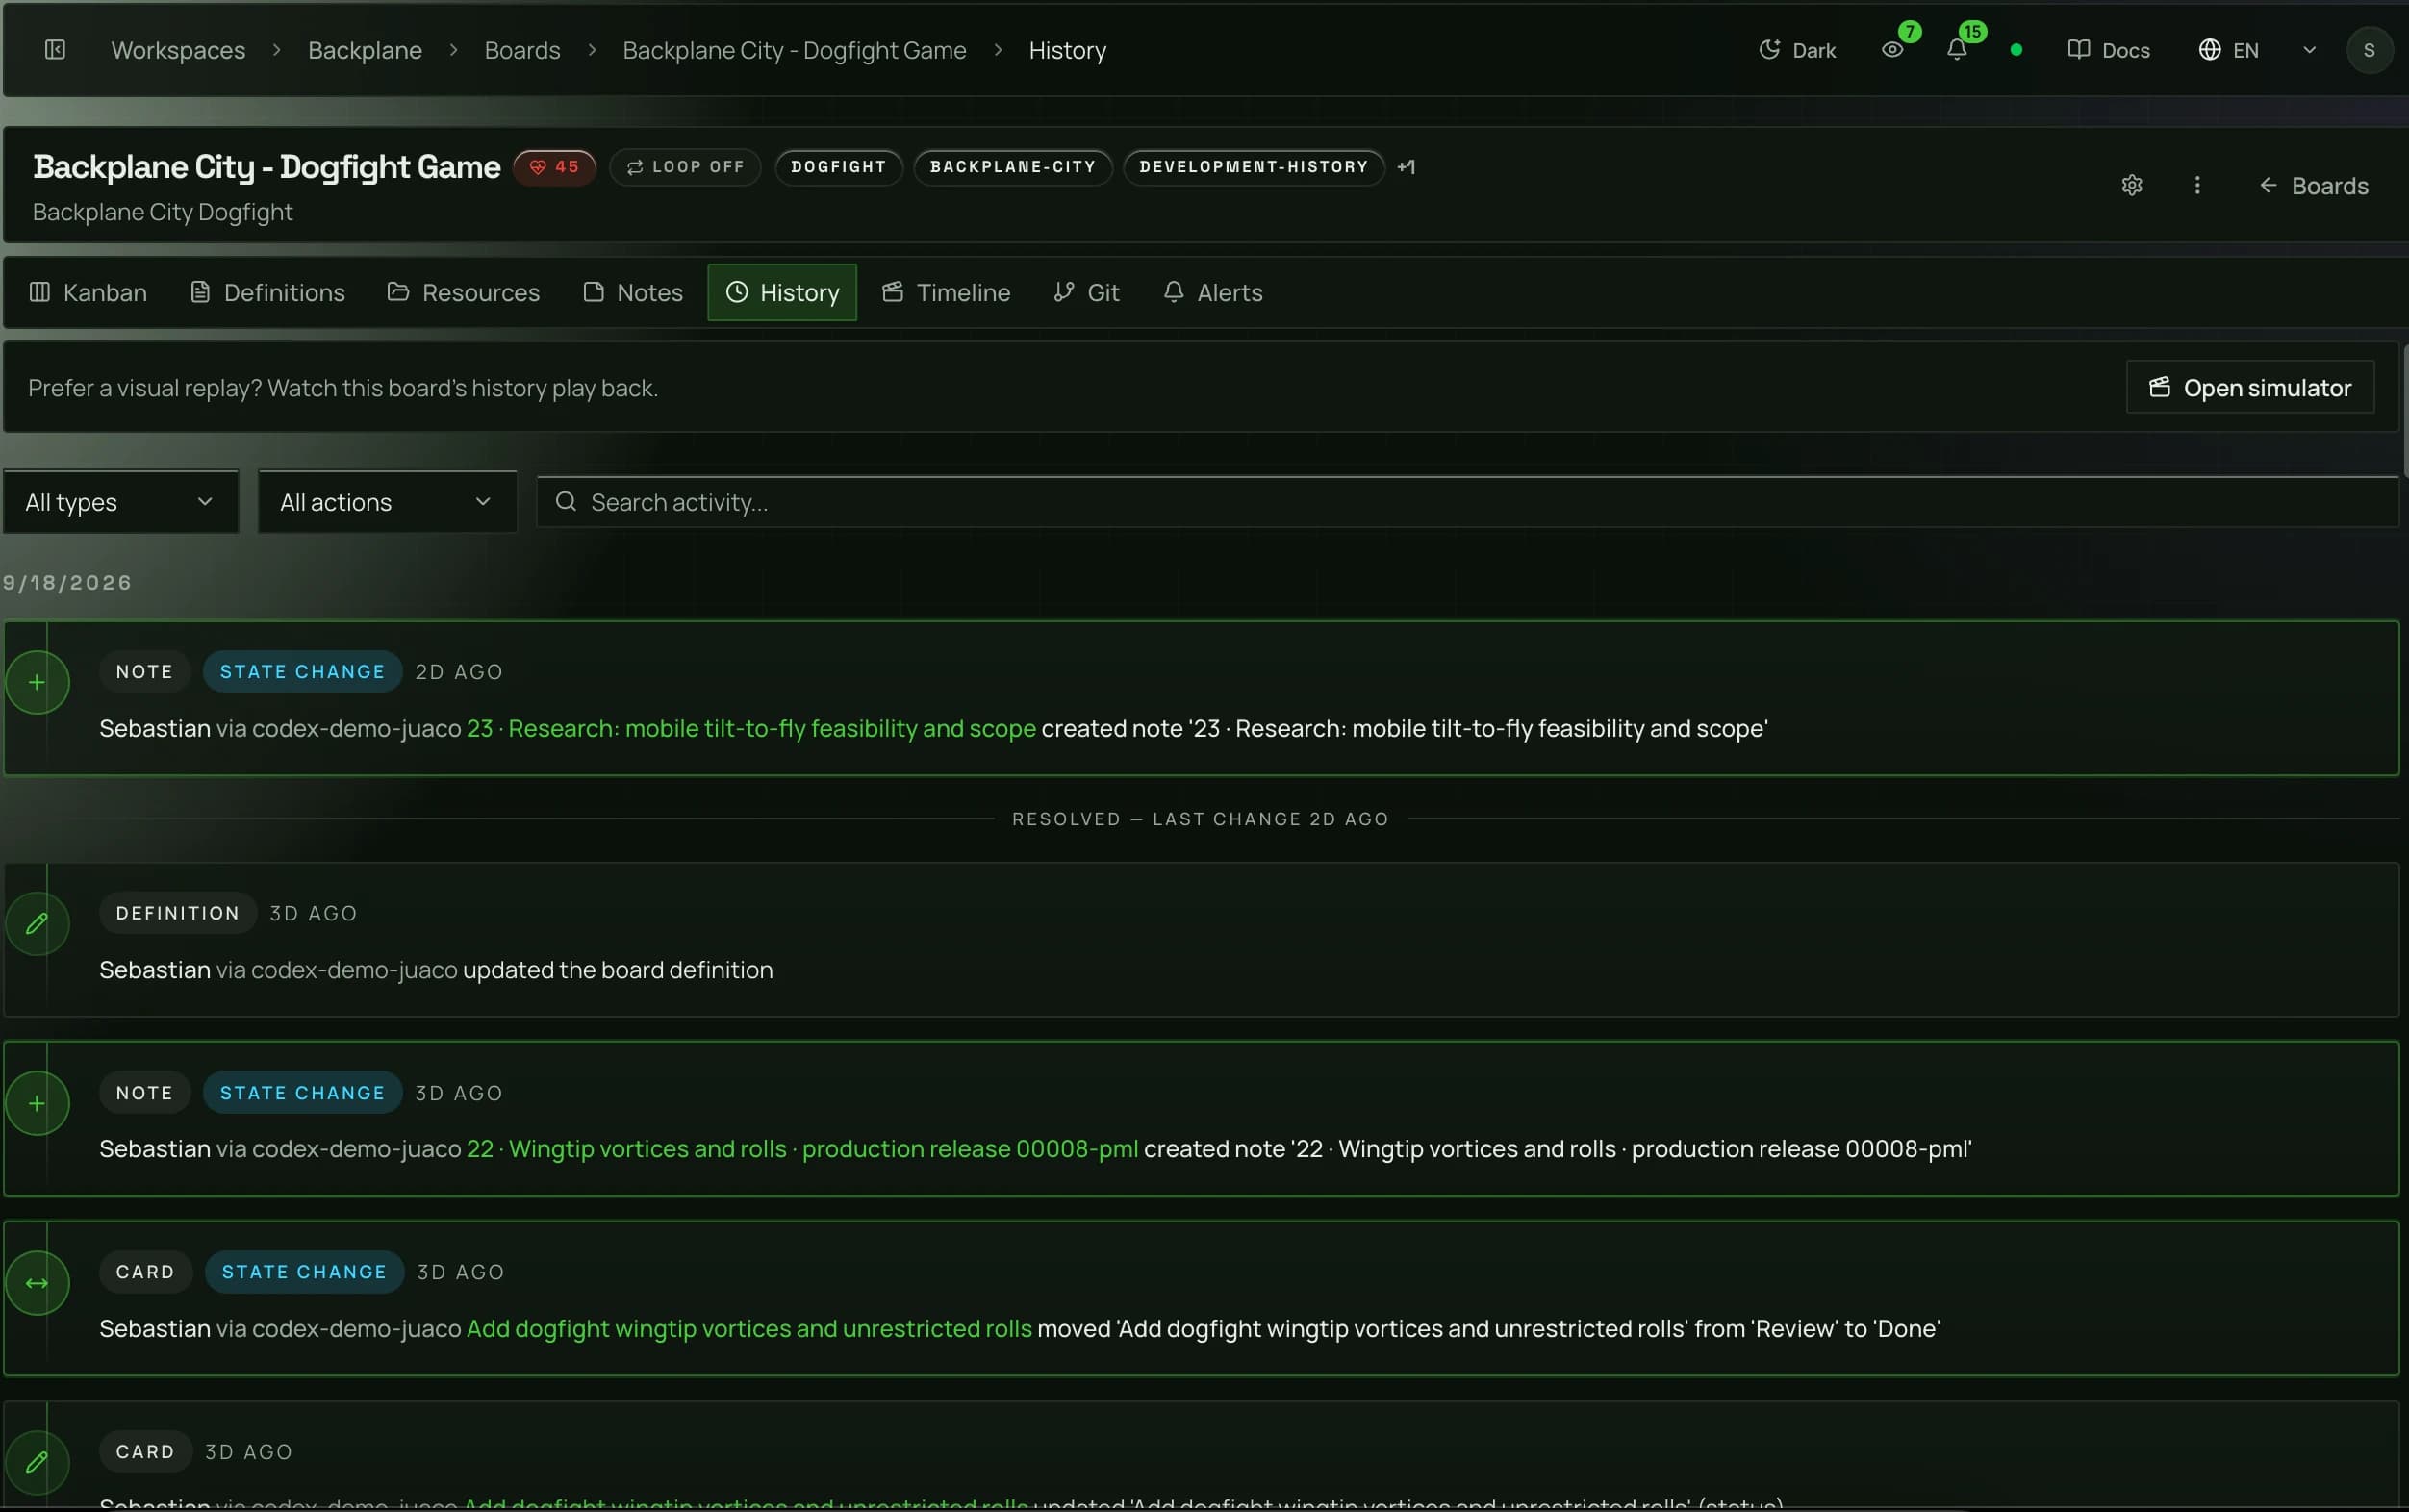Click DEFINITION type badge
This screenshot has height=1512, width=2409.
(x=178, y=913)
